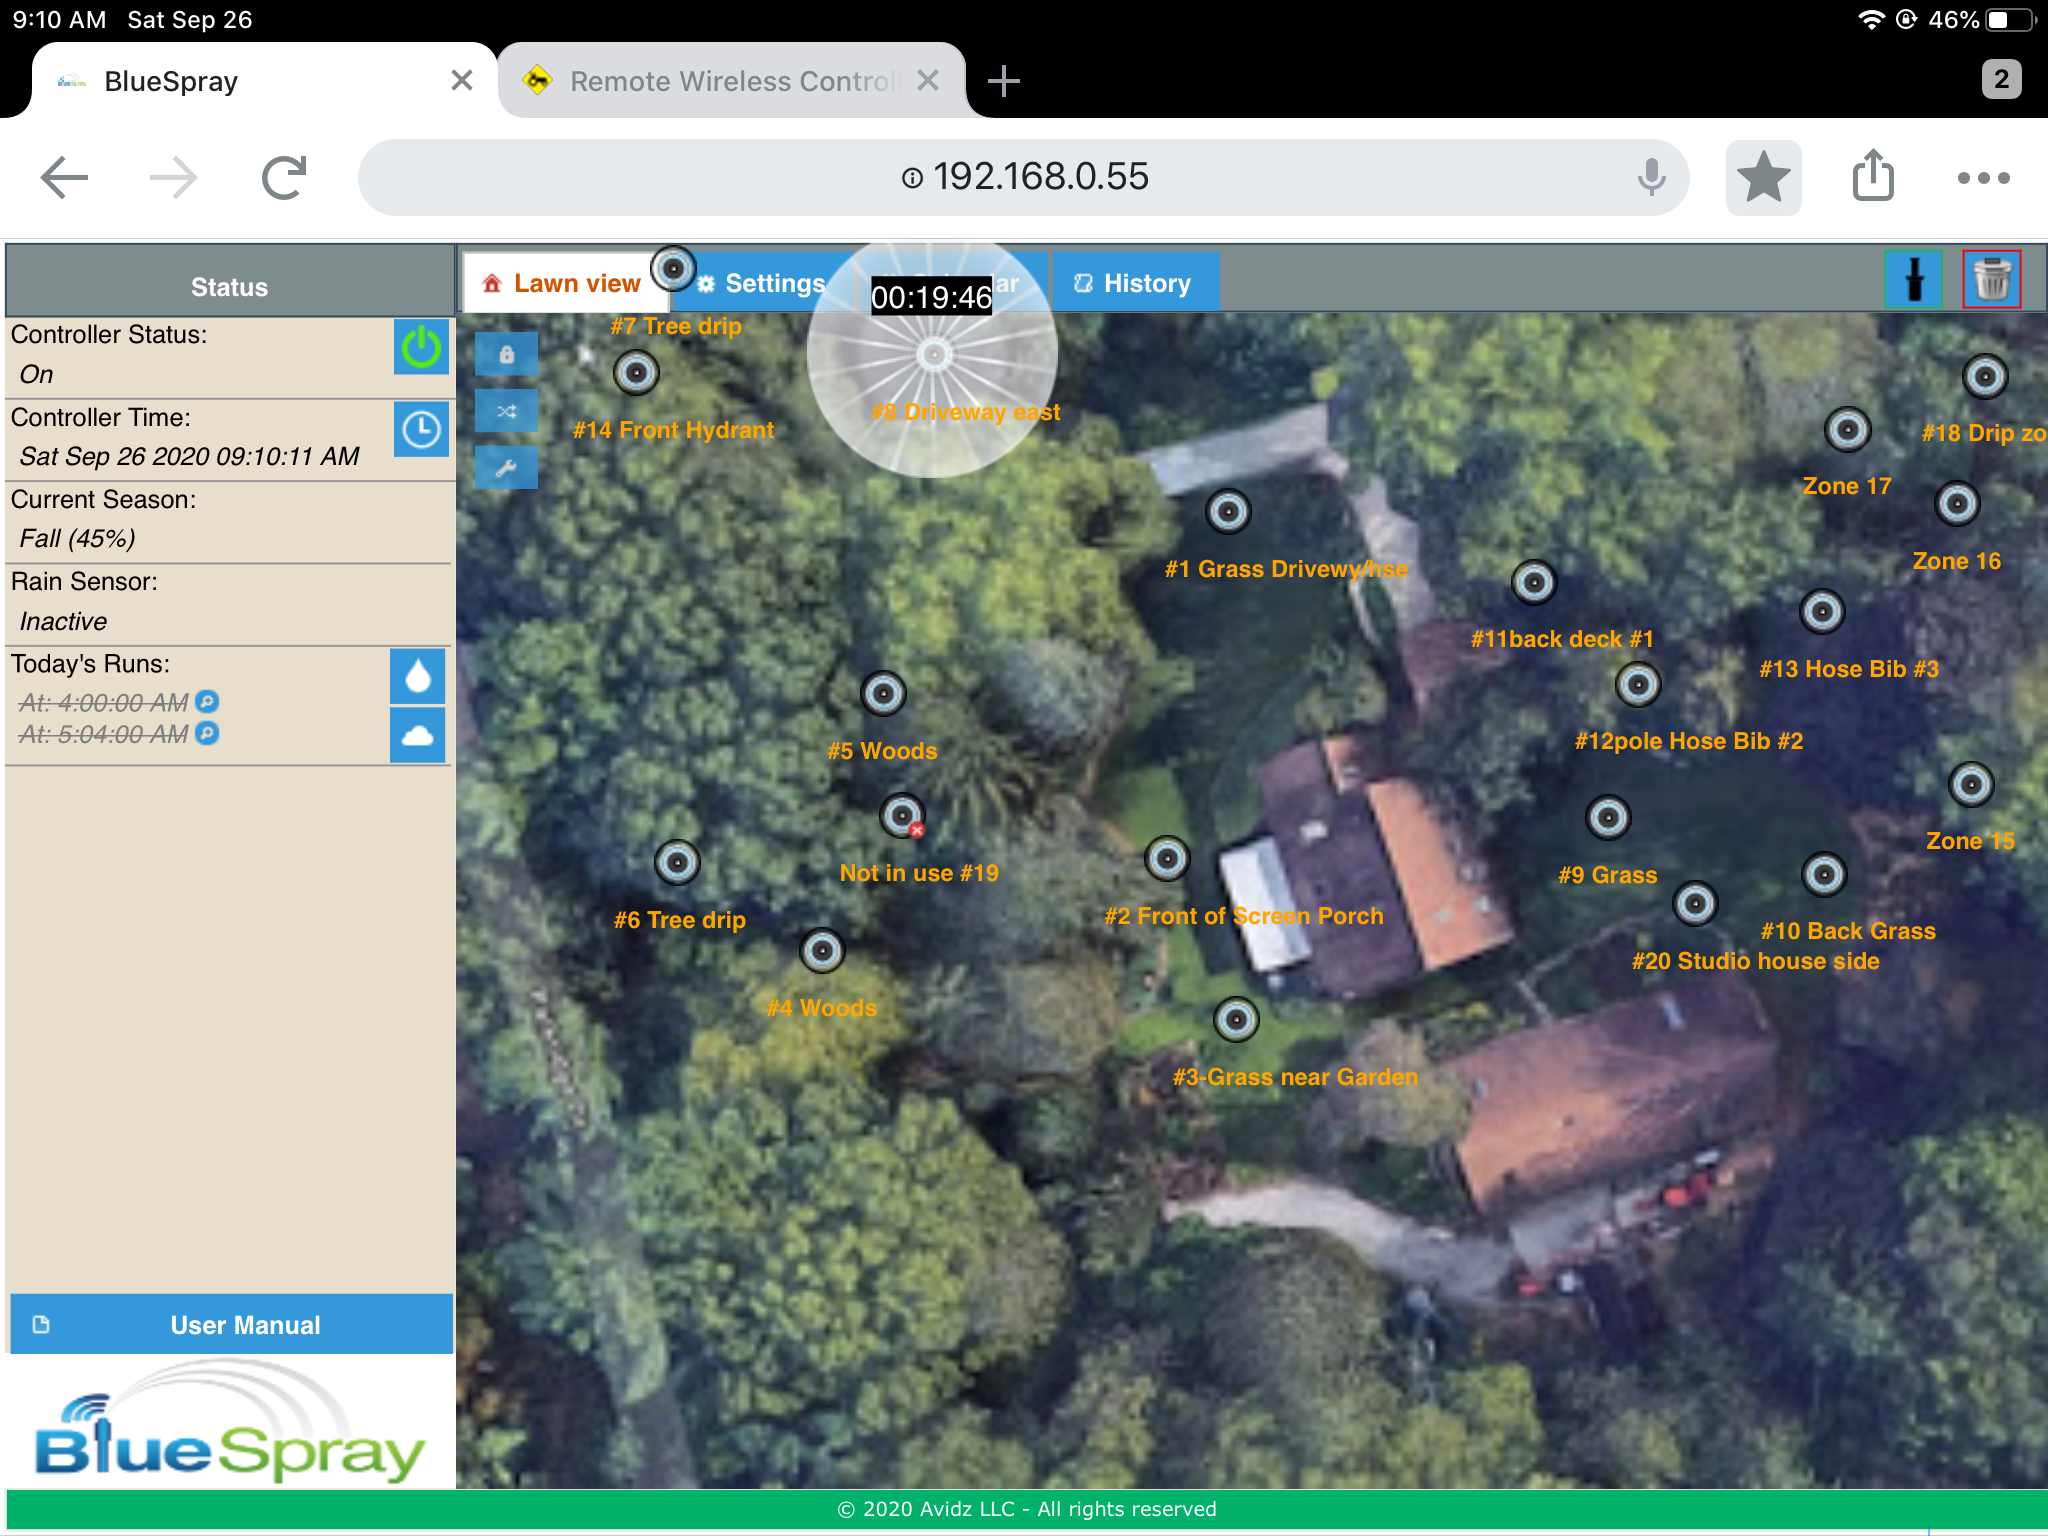2048x1536 pixels.
Task: Toggle the controller power button
Action: 421,347
